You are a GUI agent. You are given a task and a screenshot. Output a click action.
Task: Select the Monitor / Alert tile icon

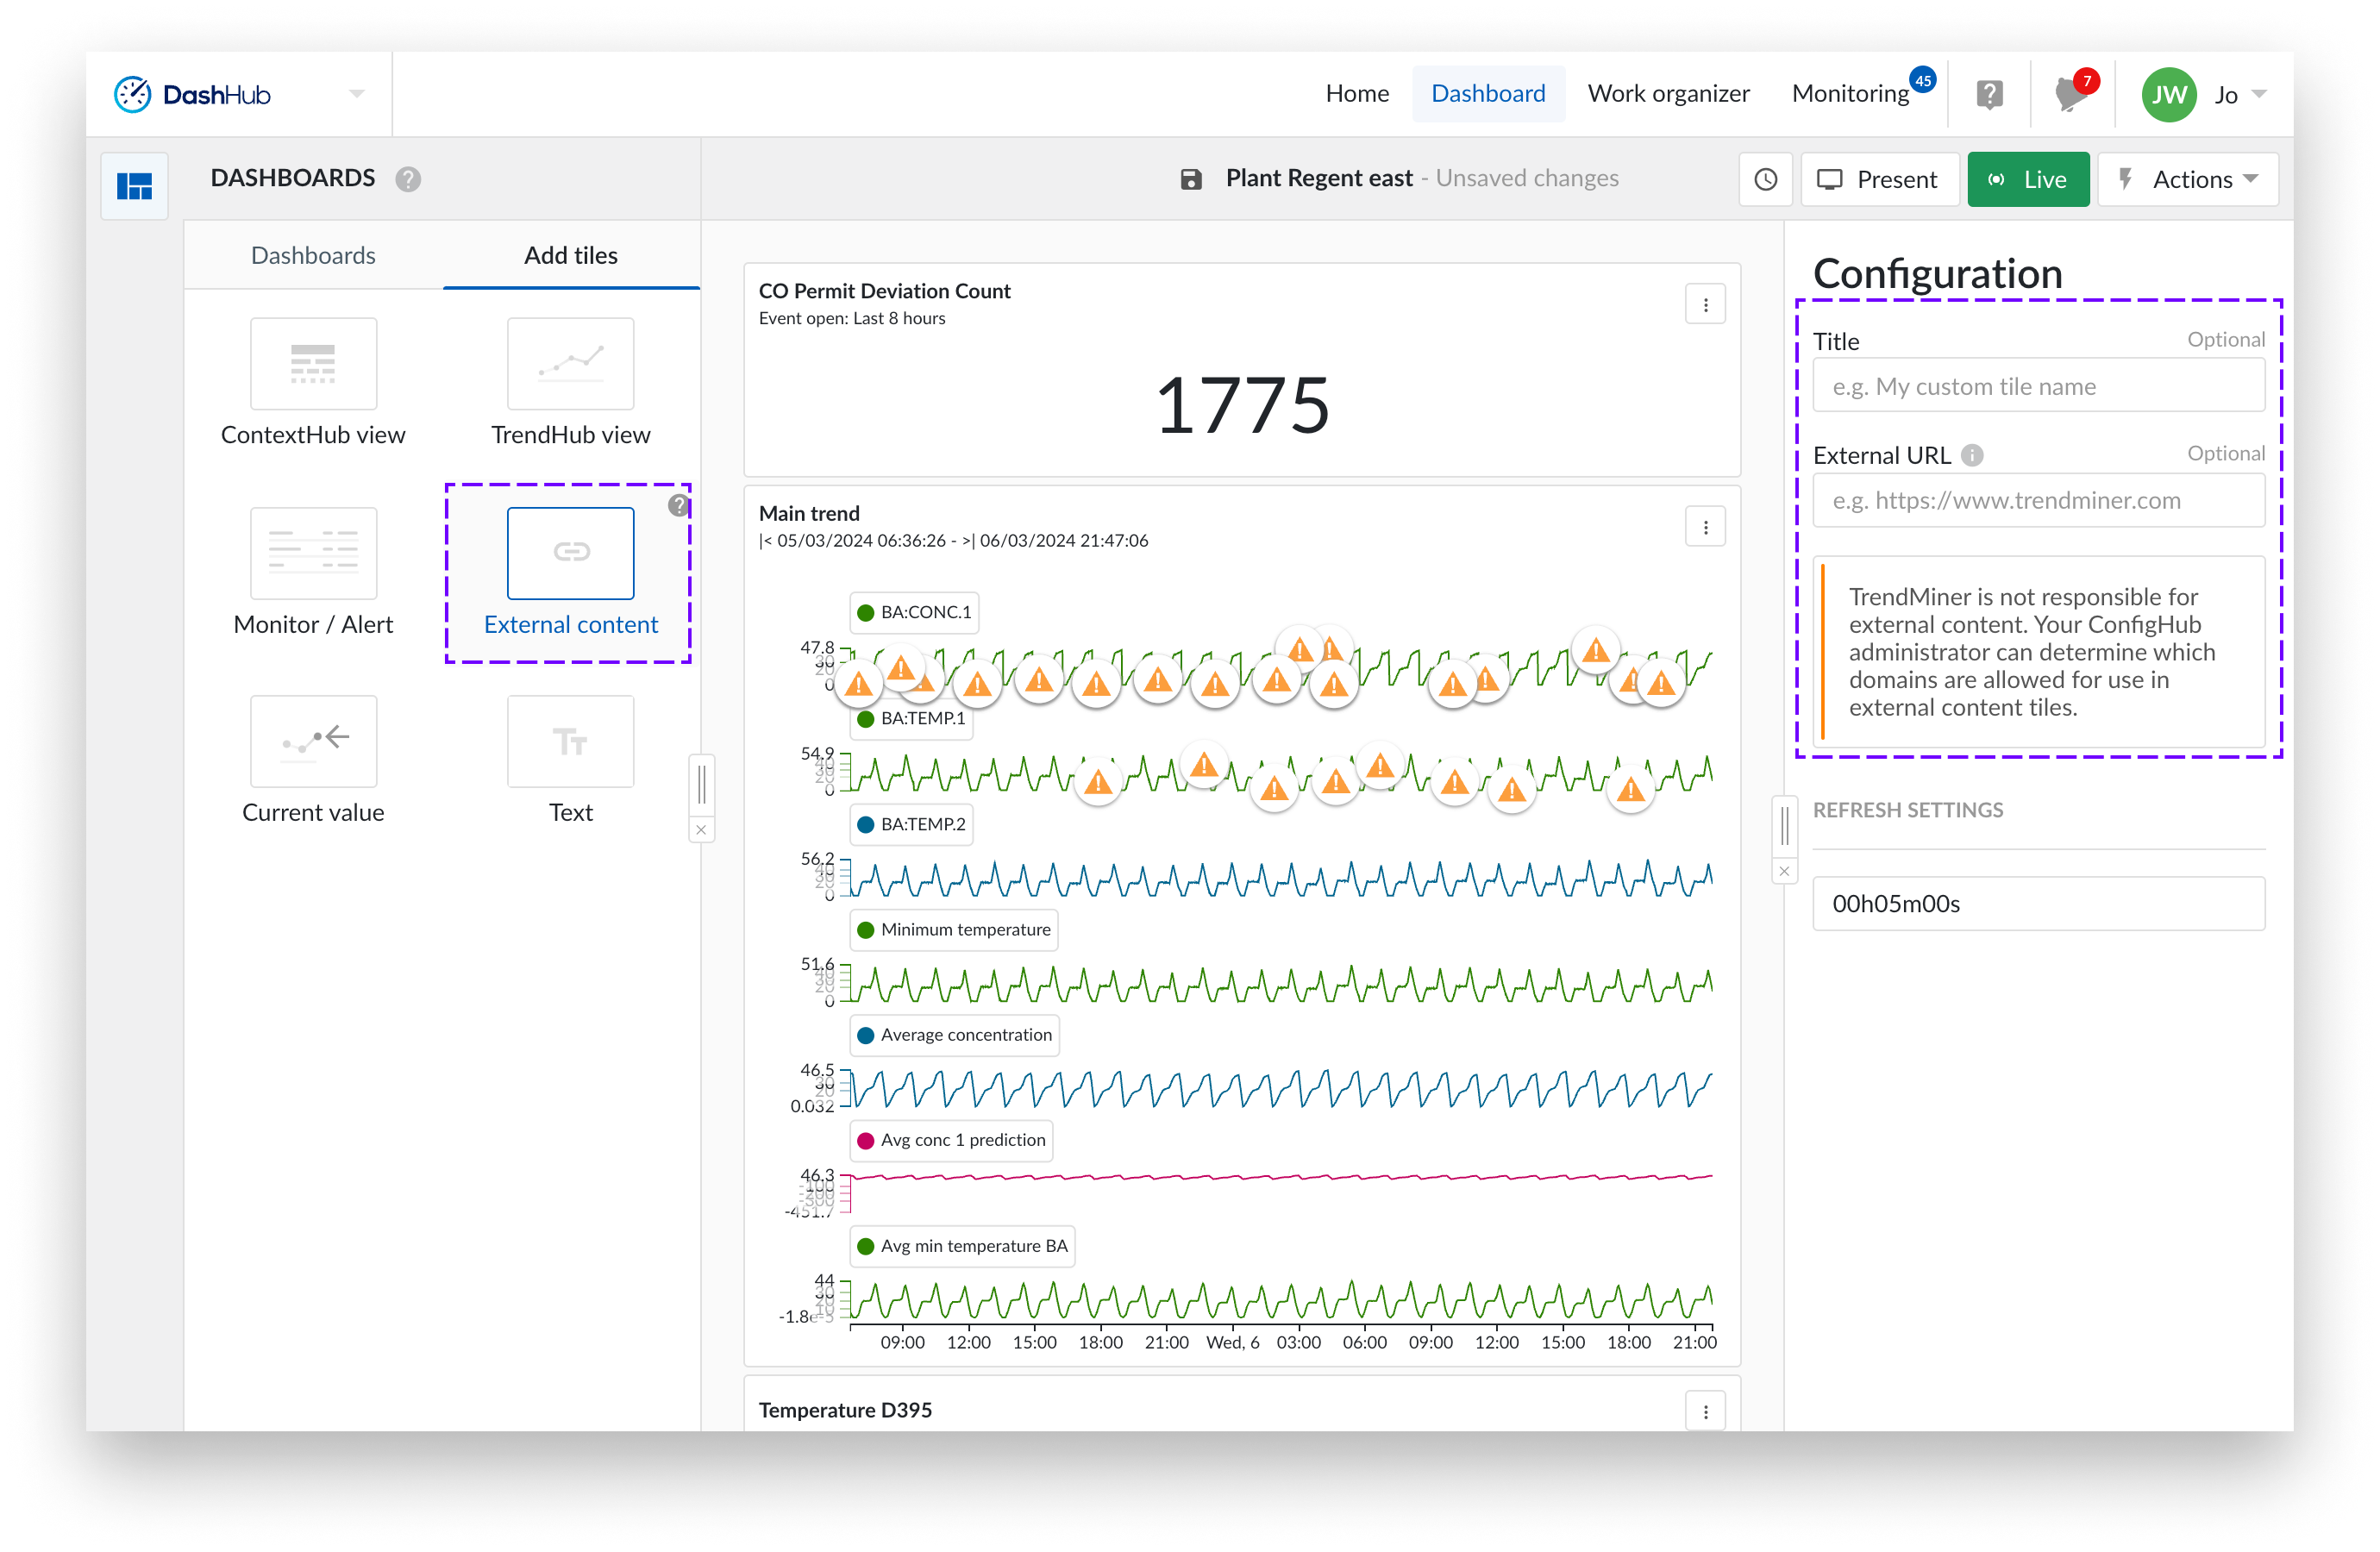coord(313,553)
